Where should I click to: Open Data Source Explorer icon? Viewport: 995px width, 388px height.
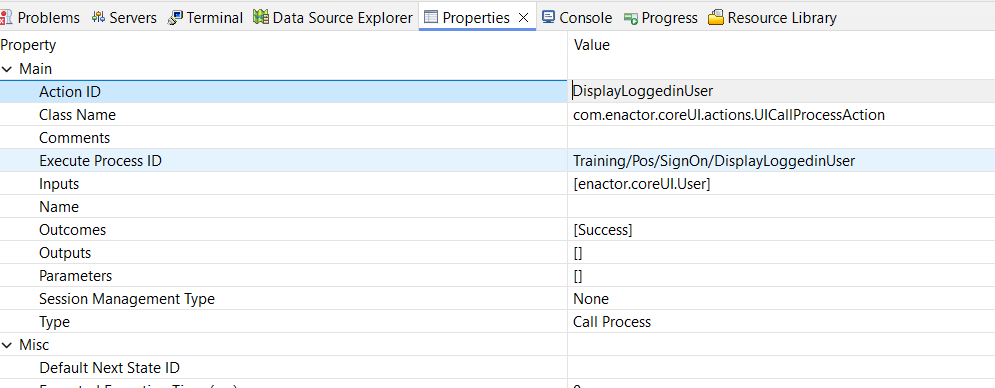[261, 18]
